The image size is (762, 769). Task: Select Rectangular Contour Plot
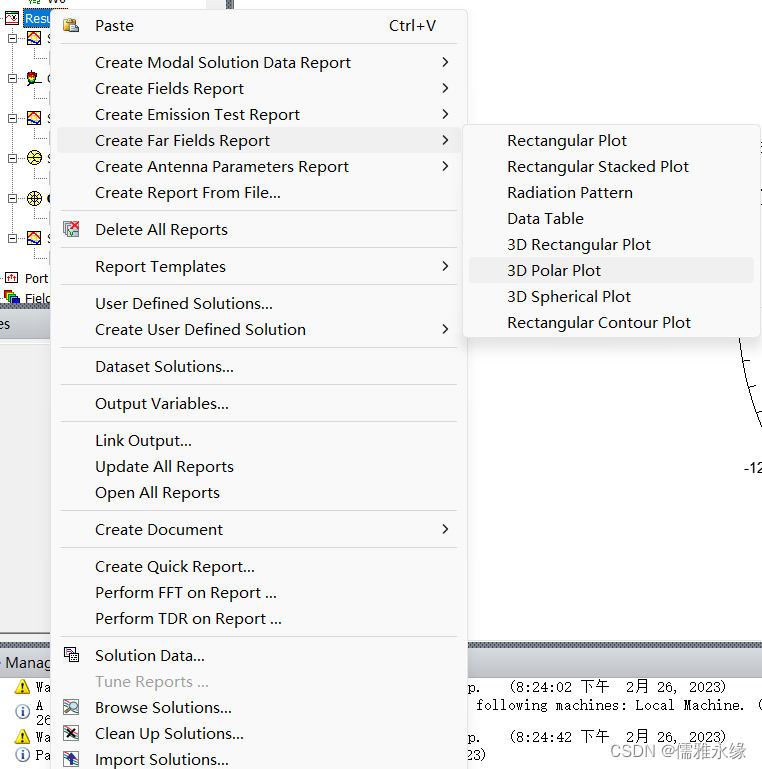[611, 322]
